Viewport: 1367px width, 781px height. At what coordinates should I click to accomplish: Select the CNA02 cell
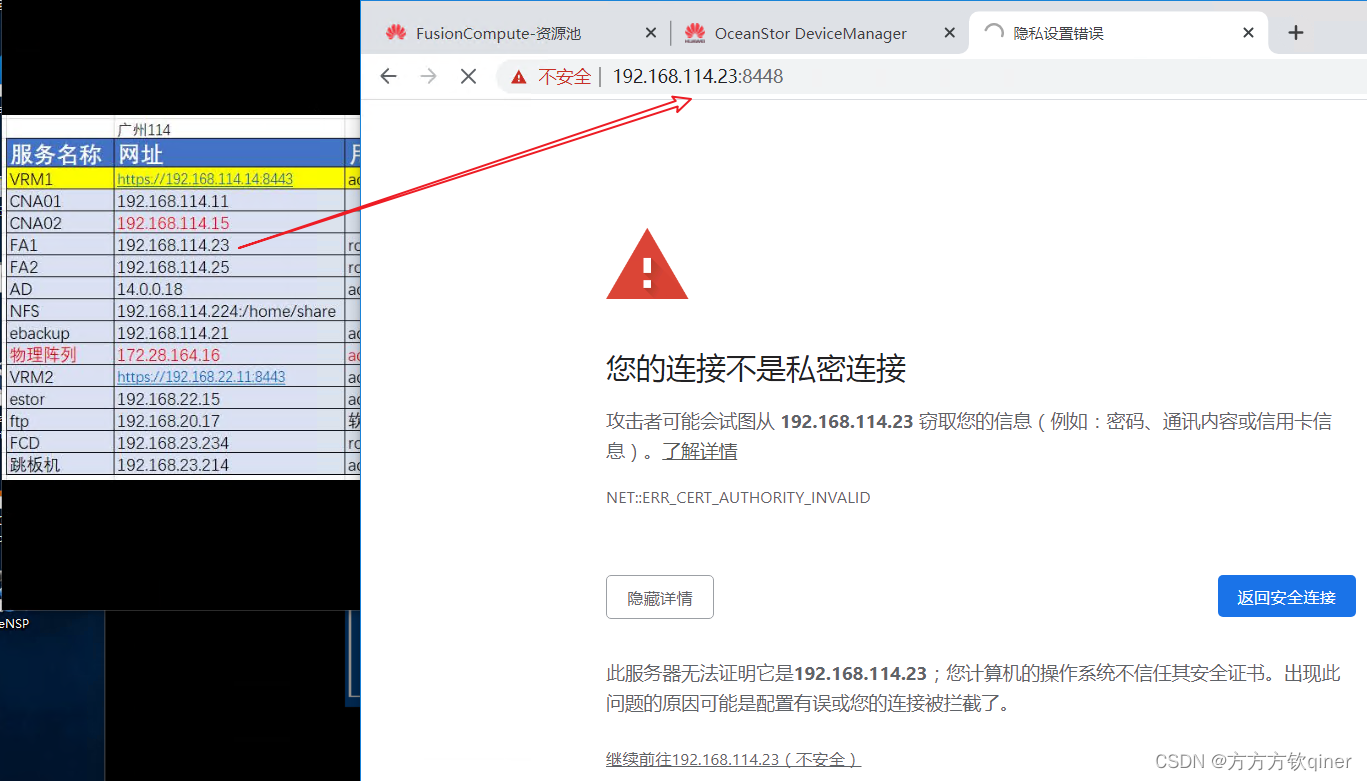(x=59, y=223)
